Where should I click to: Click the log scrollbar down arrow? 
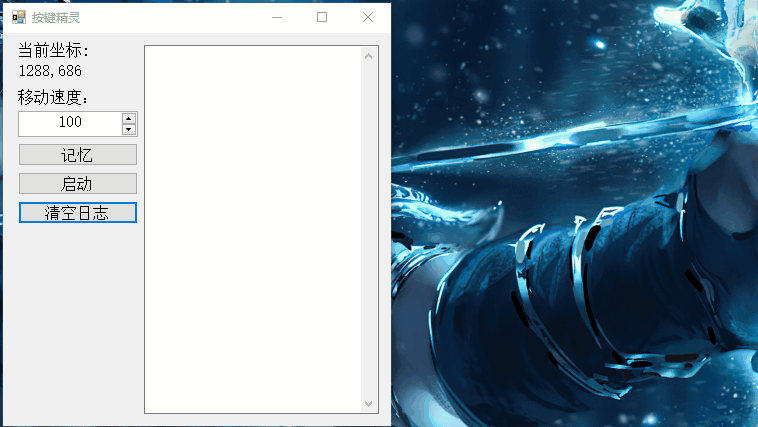pyautogui.click(x=368, y=403)
